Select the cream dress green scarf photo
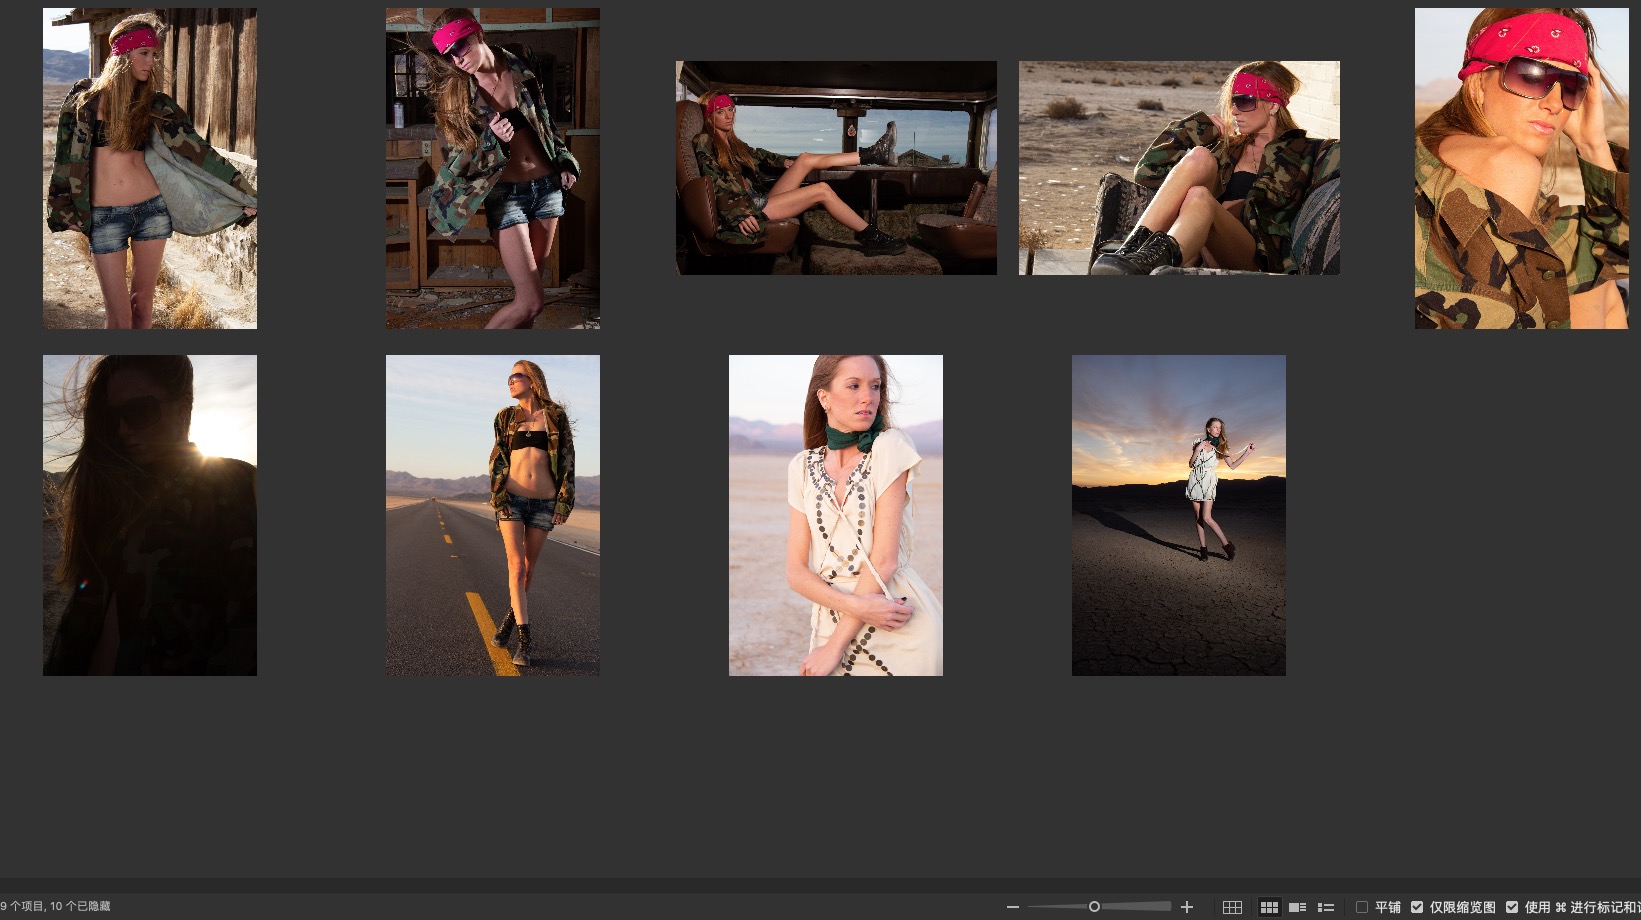1641x920 pixels. point(836,515)
